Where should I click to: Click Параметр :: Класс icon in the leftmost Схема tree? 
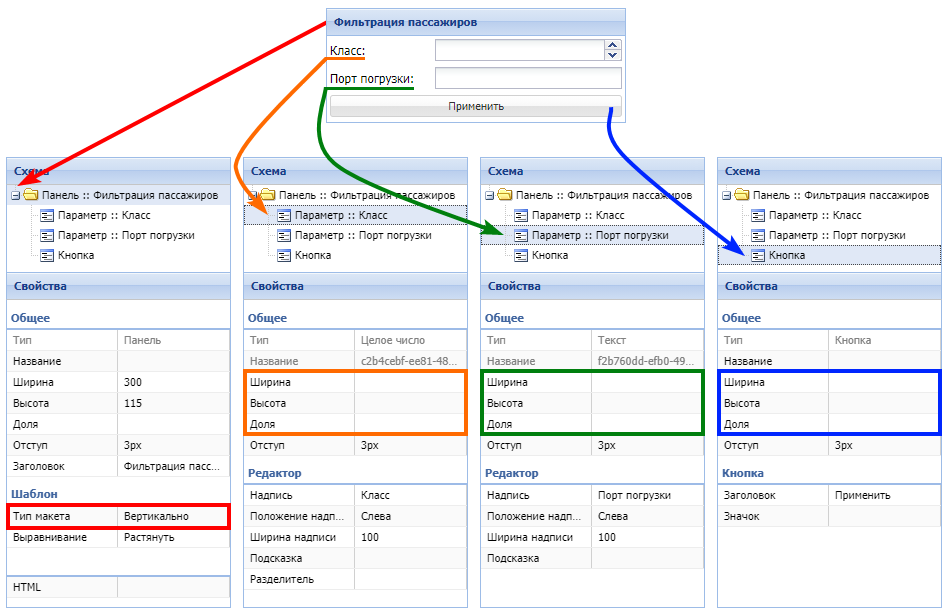[x=47, y=215]
